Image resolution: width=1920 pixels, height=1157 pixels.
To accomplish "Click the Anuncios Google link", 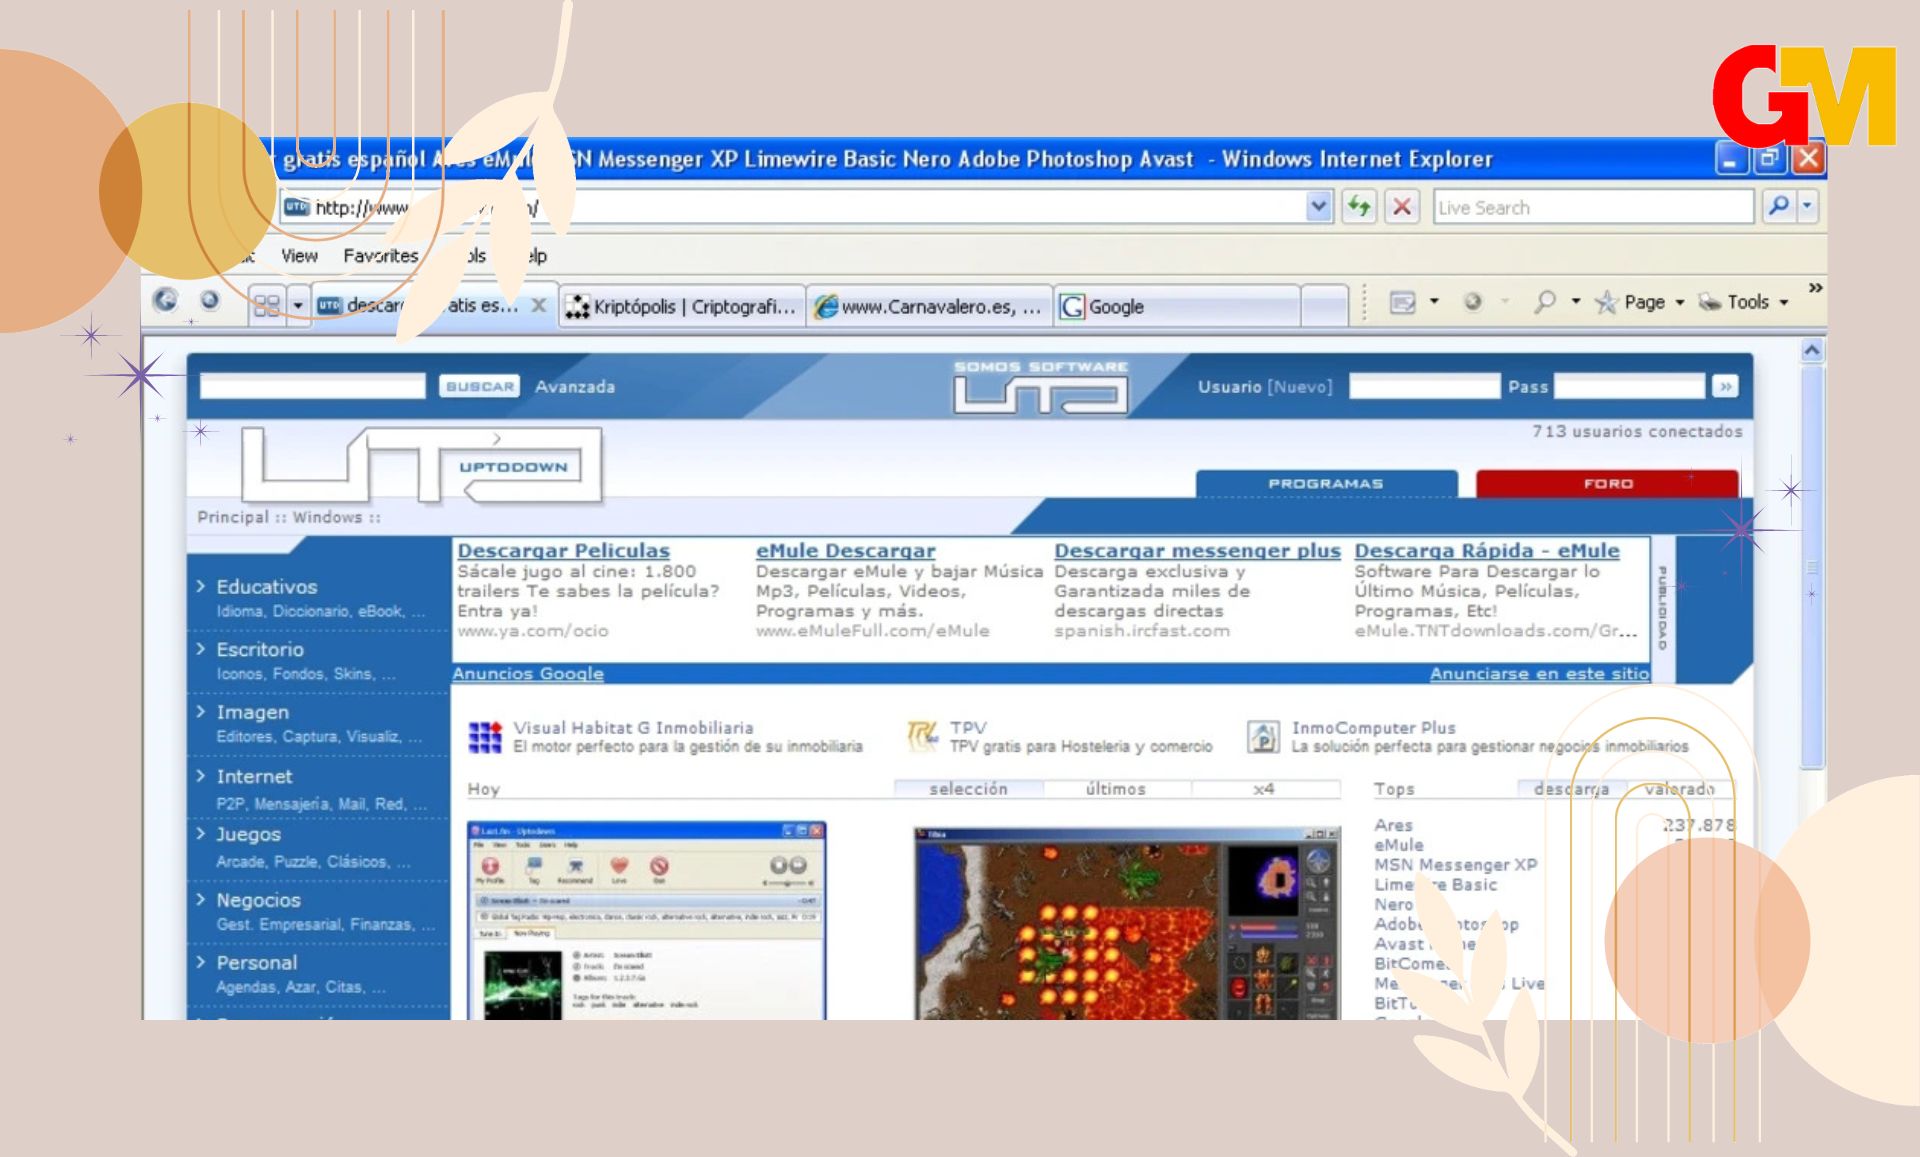I will [528, 673].
